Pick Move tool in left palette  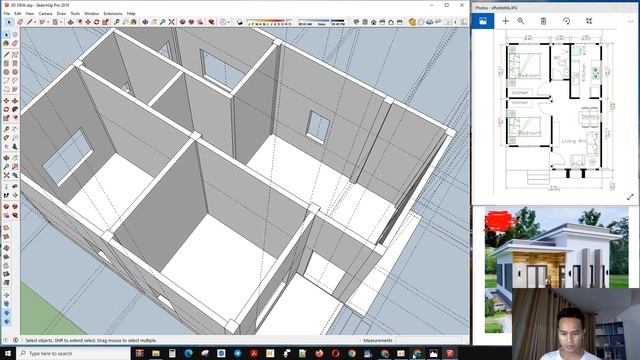6,100
